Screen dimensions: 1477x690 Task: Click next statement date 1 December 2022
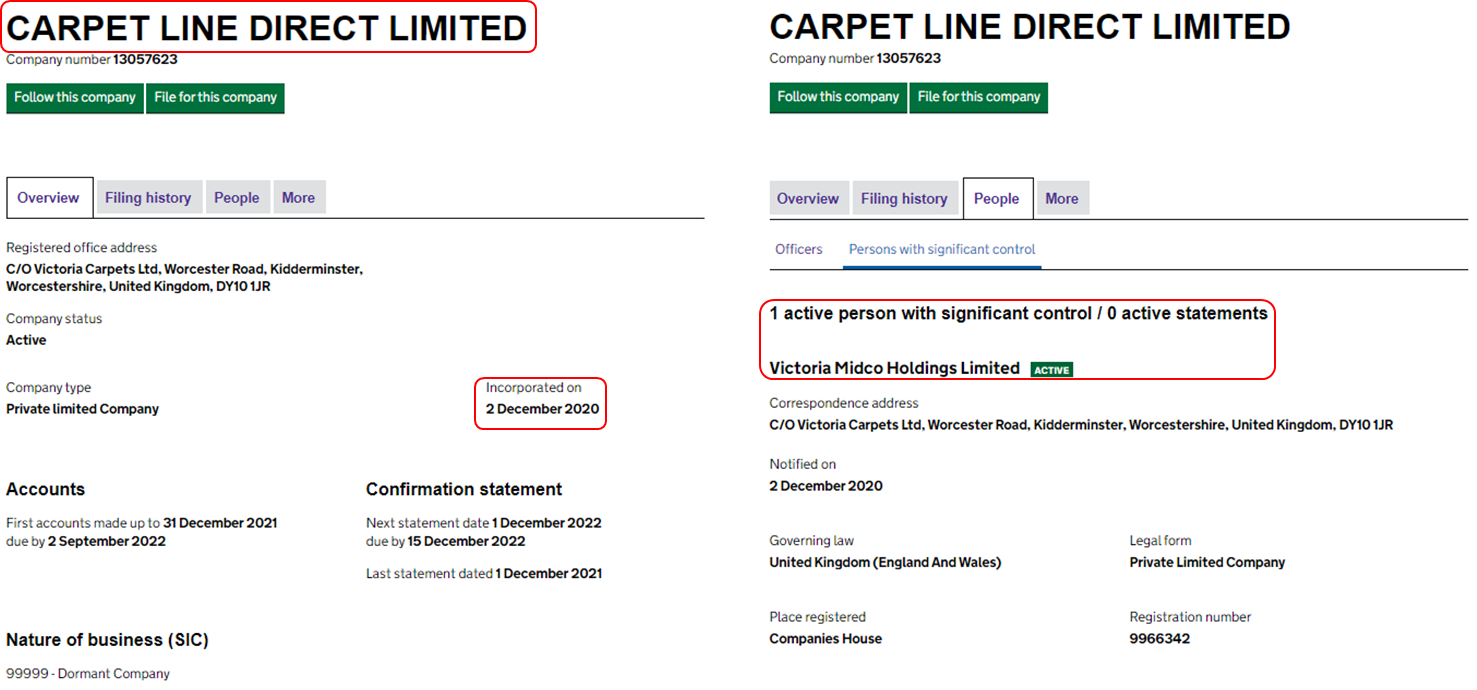[x=547, y=523]
